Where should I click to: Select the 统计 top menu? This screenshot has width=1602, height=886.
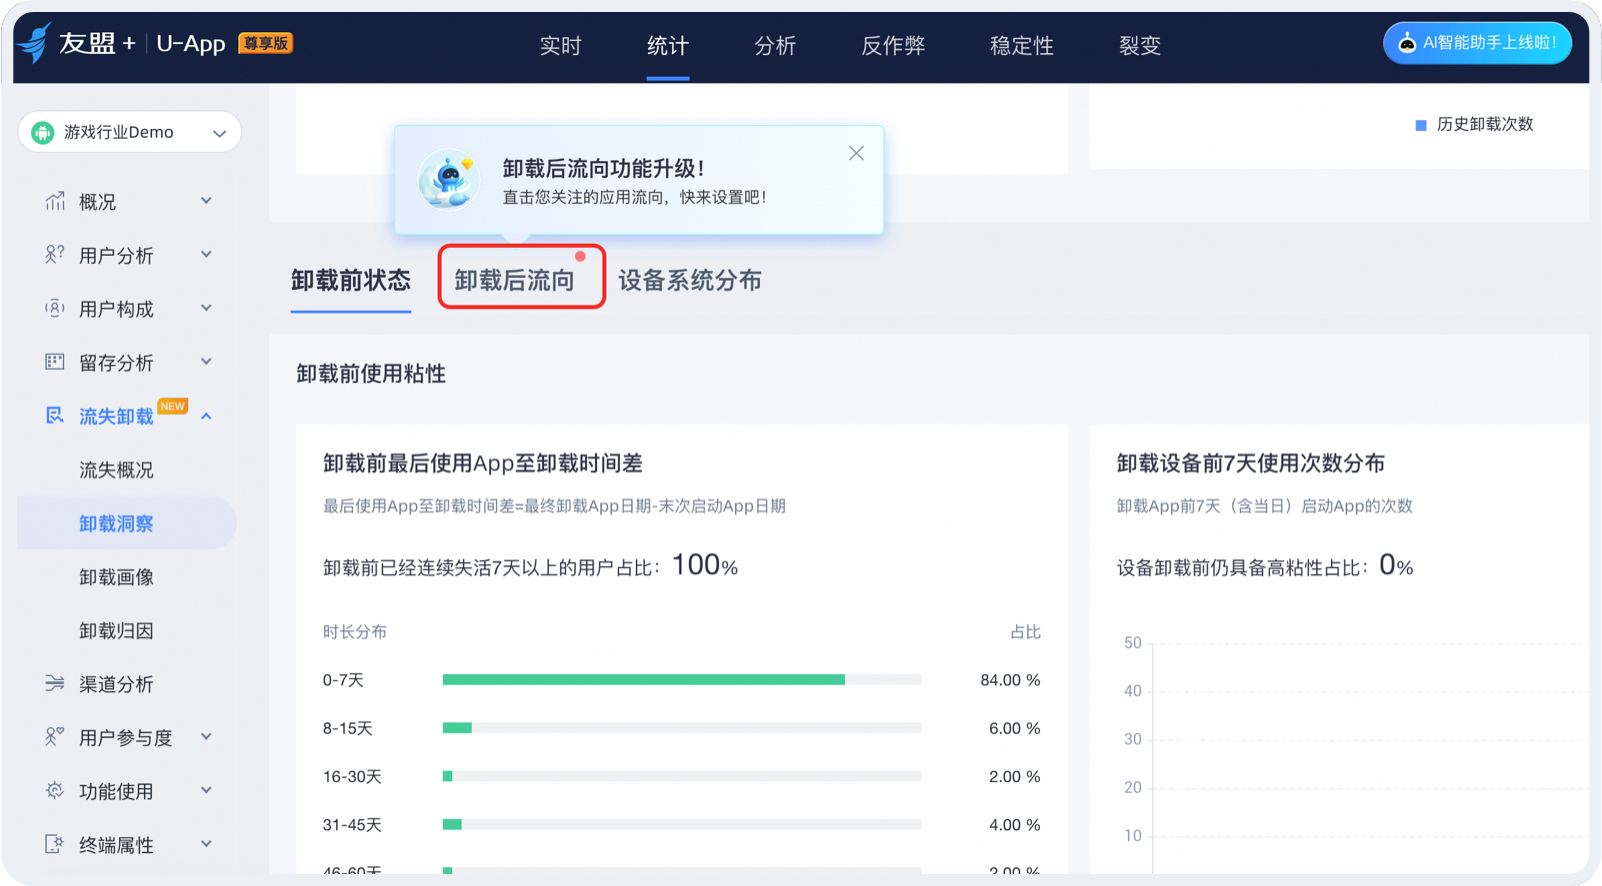pos(668,46)
